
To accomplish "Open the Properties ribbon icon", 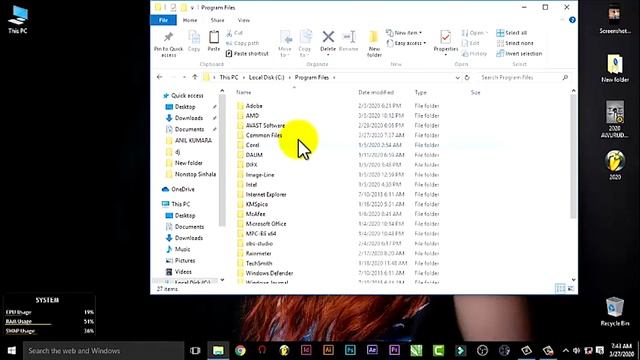I will [446, 37].
